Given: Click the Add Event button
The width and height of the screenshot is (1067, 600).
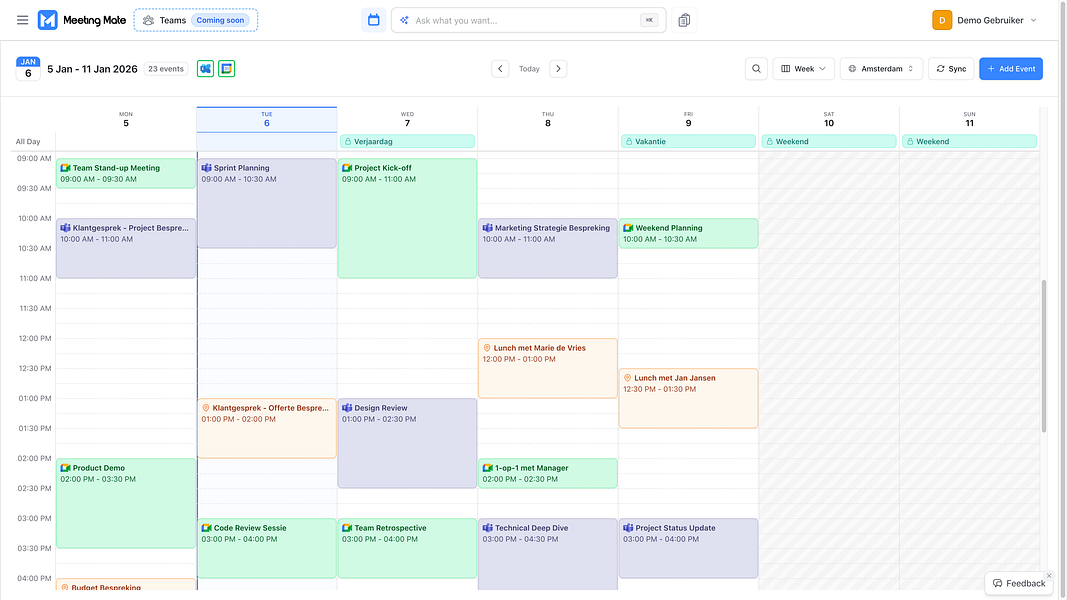Looking at the screenshot, I should pos(1011,69).
